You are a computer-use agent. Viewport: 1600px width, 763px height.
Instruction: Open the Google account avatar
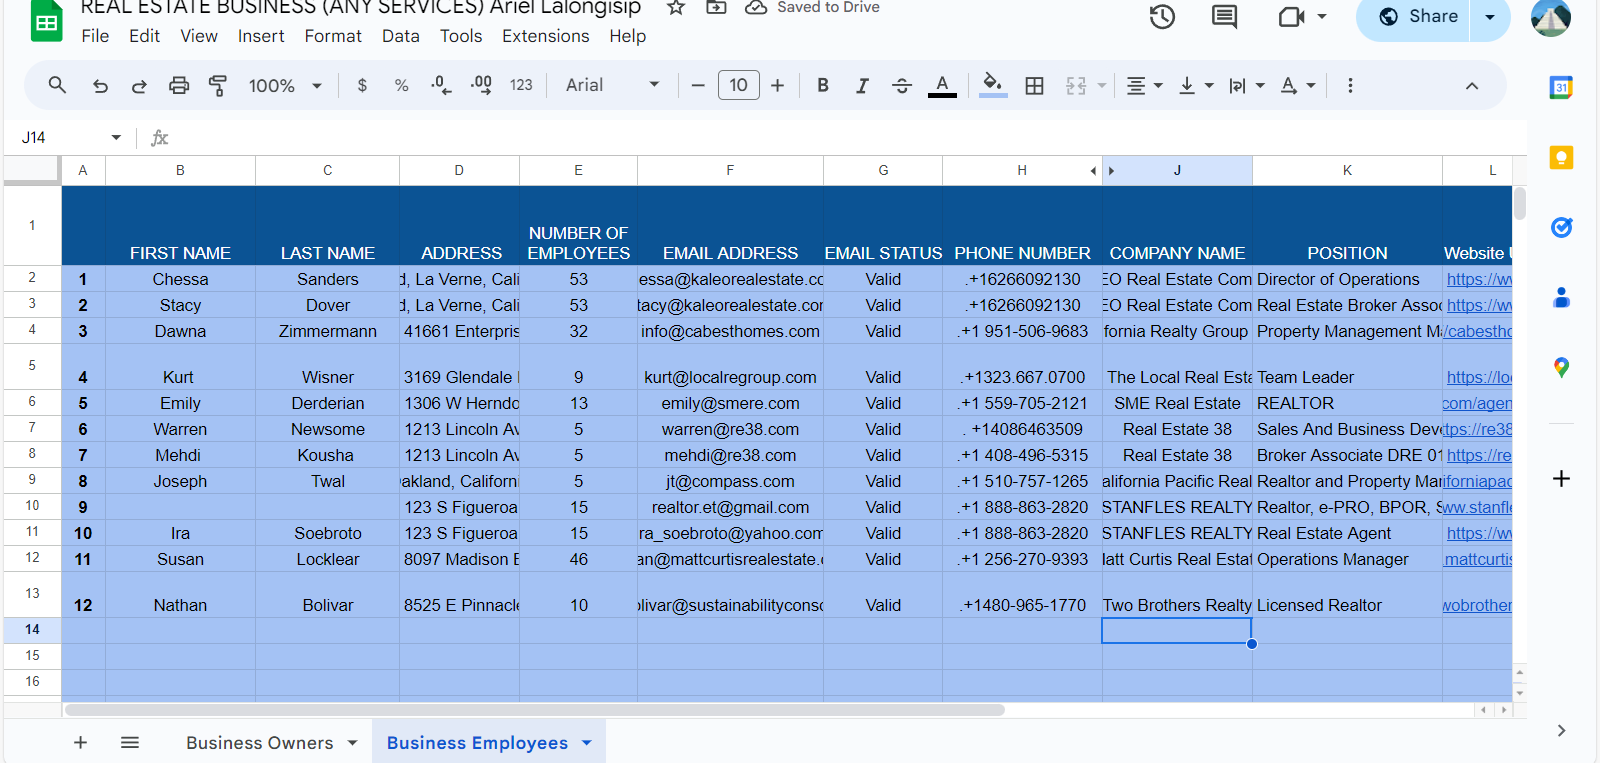[x=1551, y=17]
